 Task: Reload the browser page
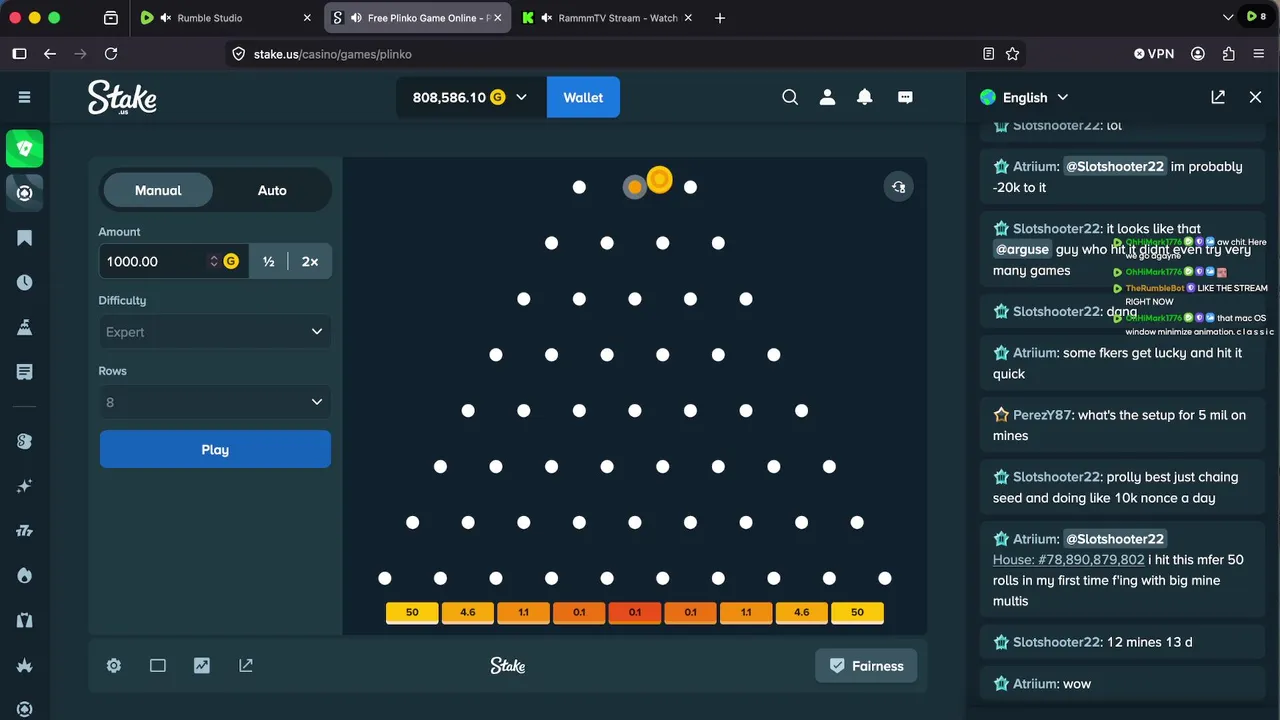[111, 54]
